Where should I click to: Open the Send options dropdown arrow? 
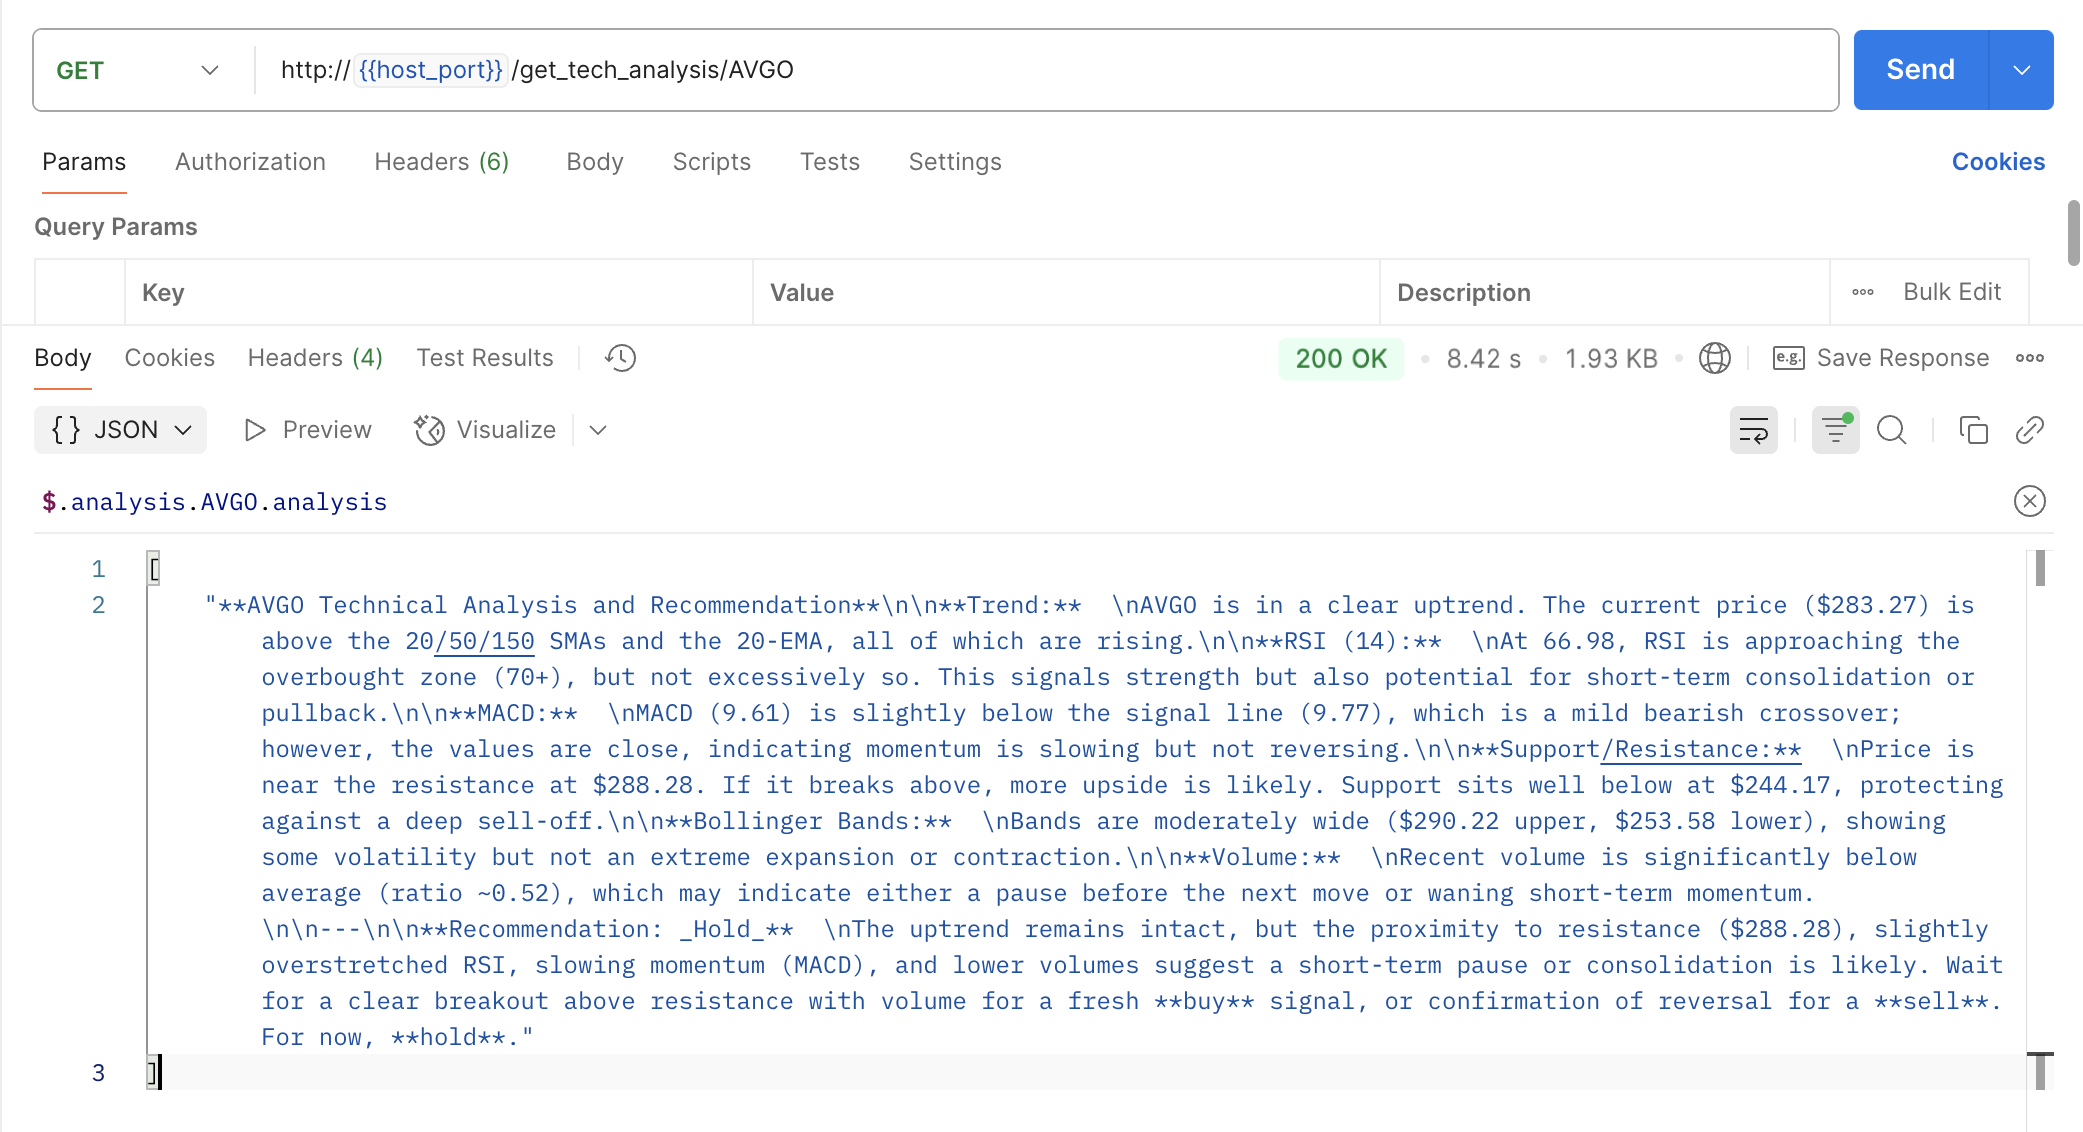2022,70
